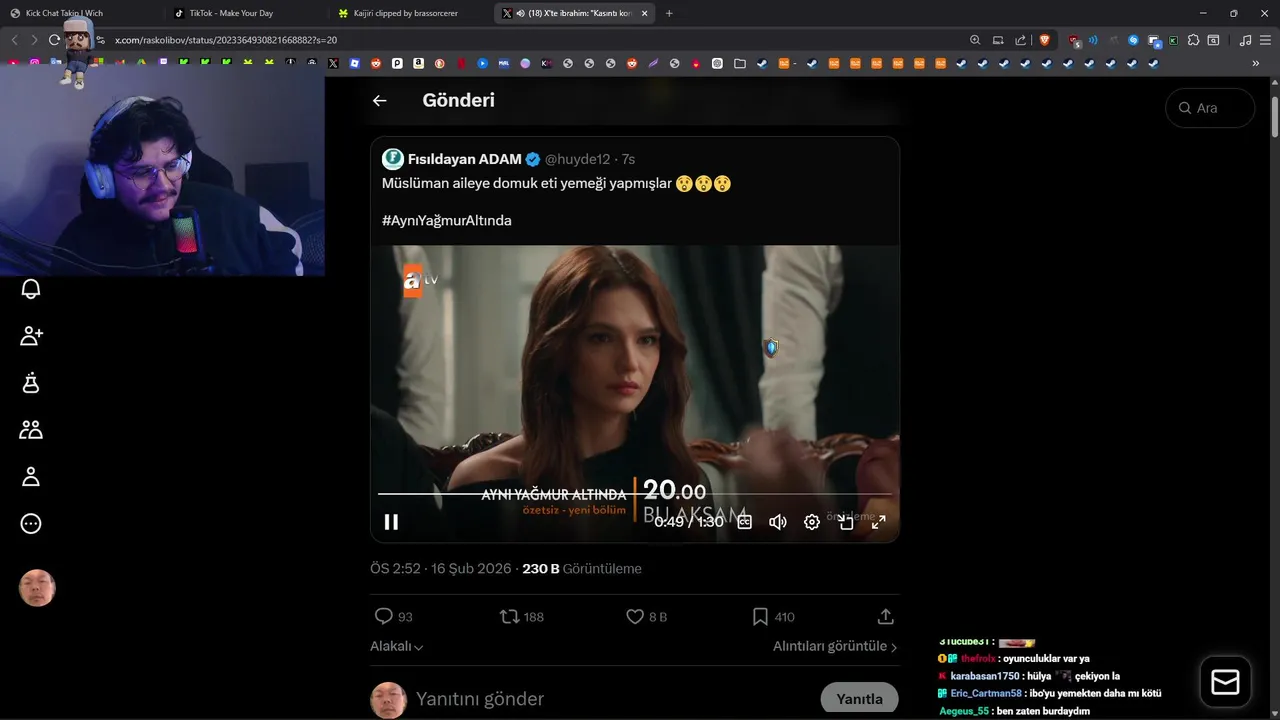Focus the Yanıtını gönder reply field

[x=480, y=699]
